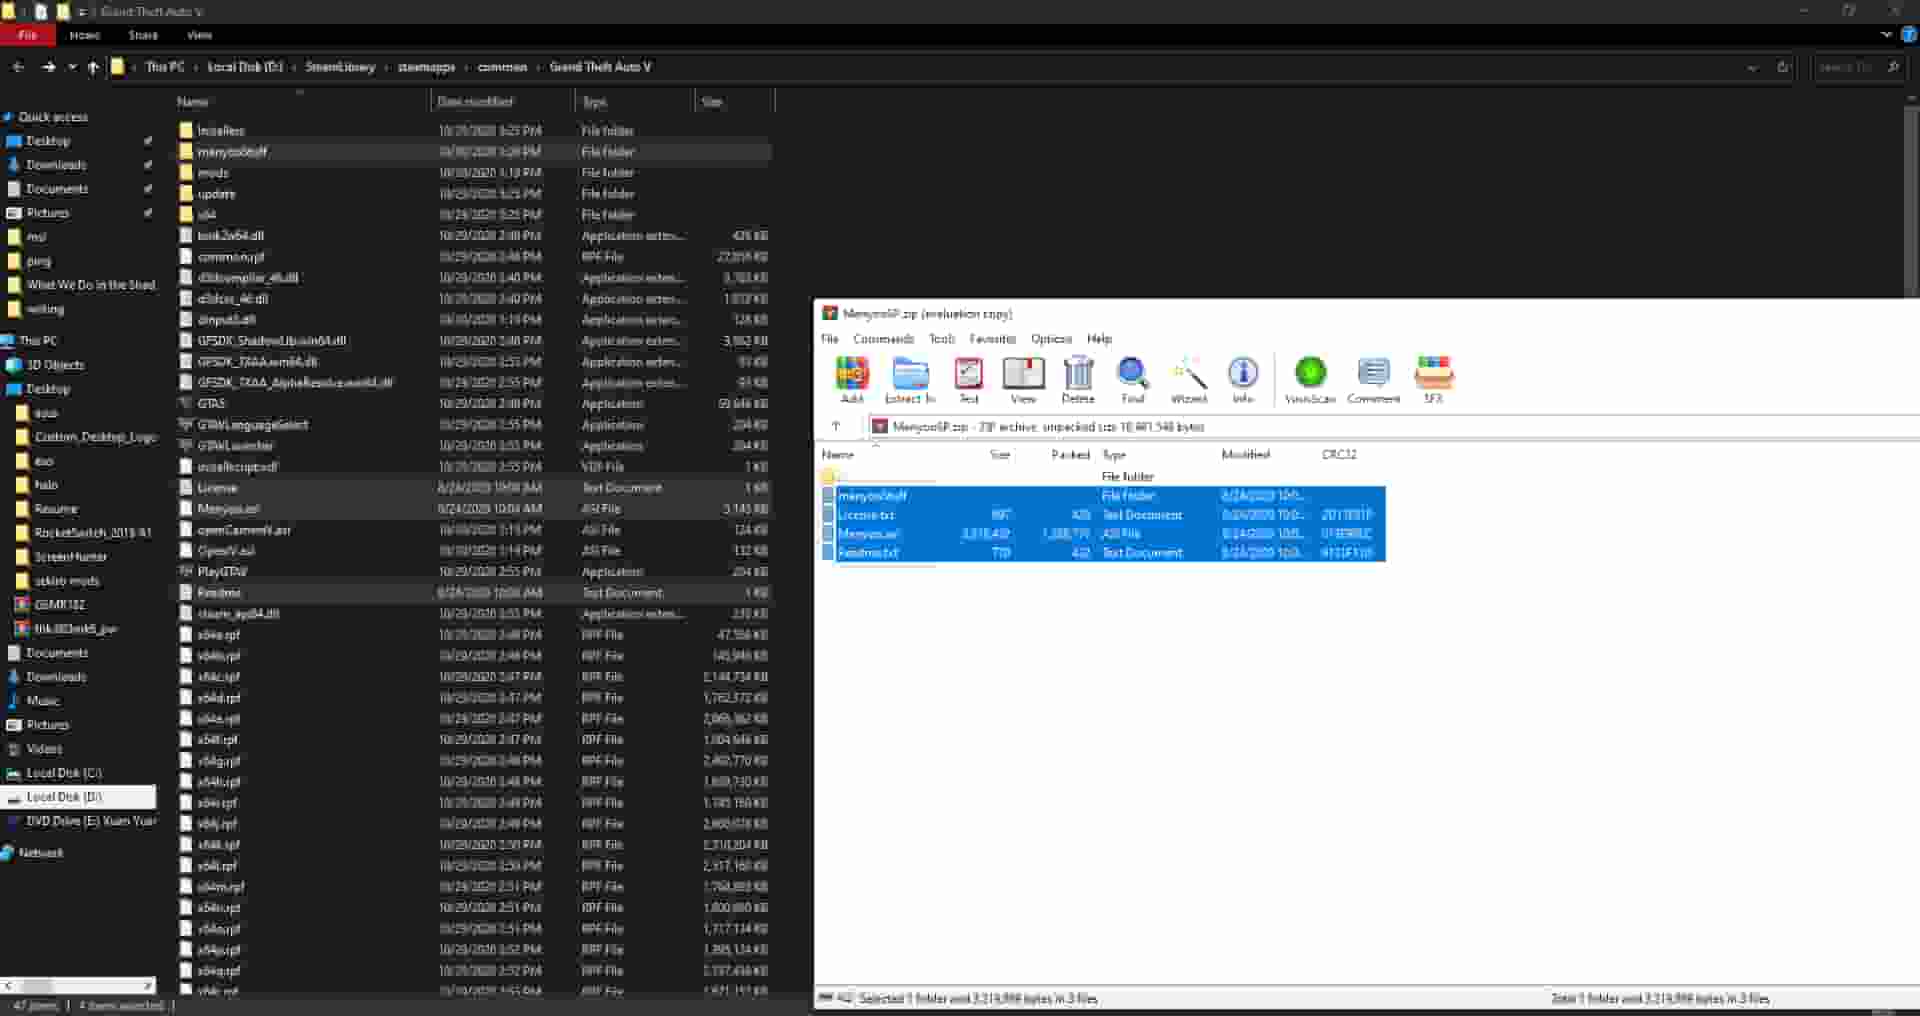Select the PlayGTAV application icon
This screenshot has width=1920, height=1016.
(186, 572)
